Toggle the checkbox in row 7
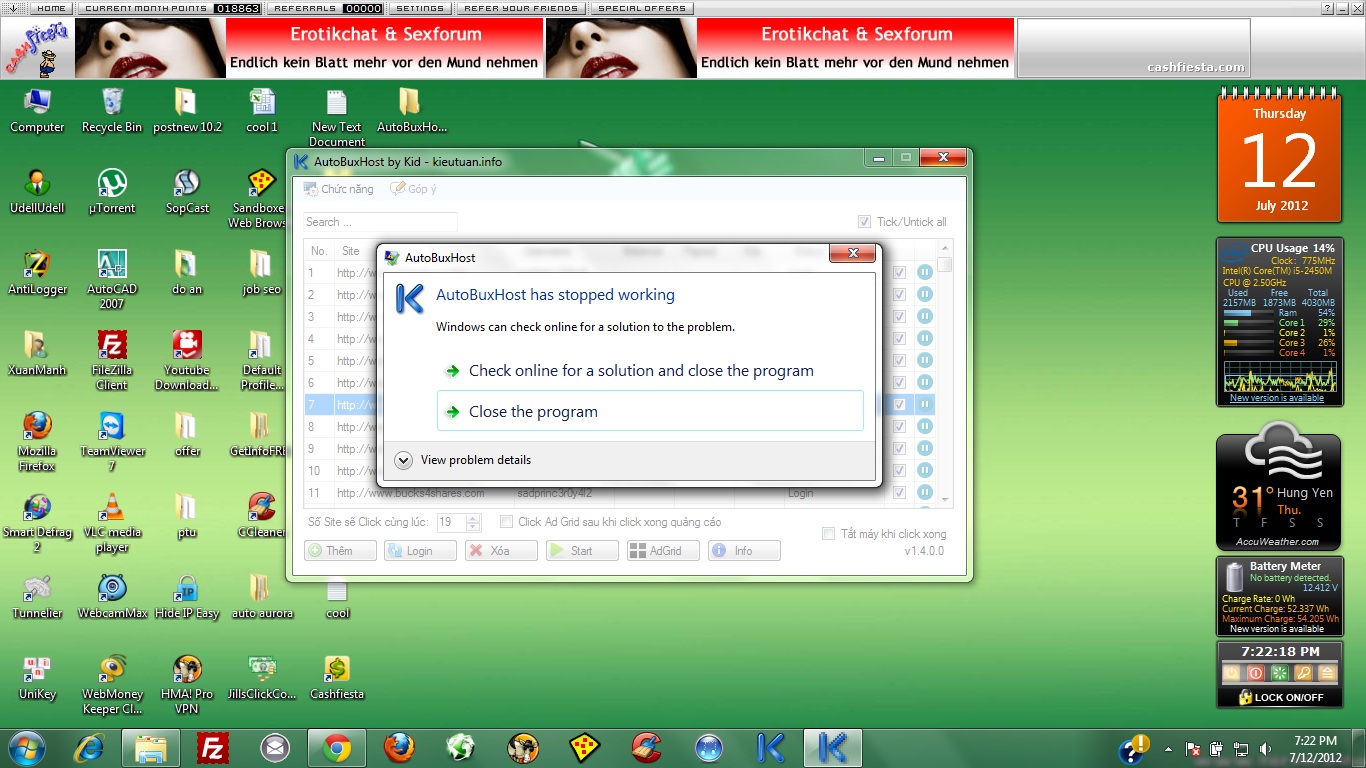 point(900,405)
